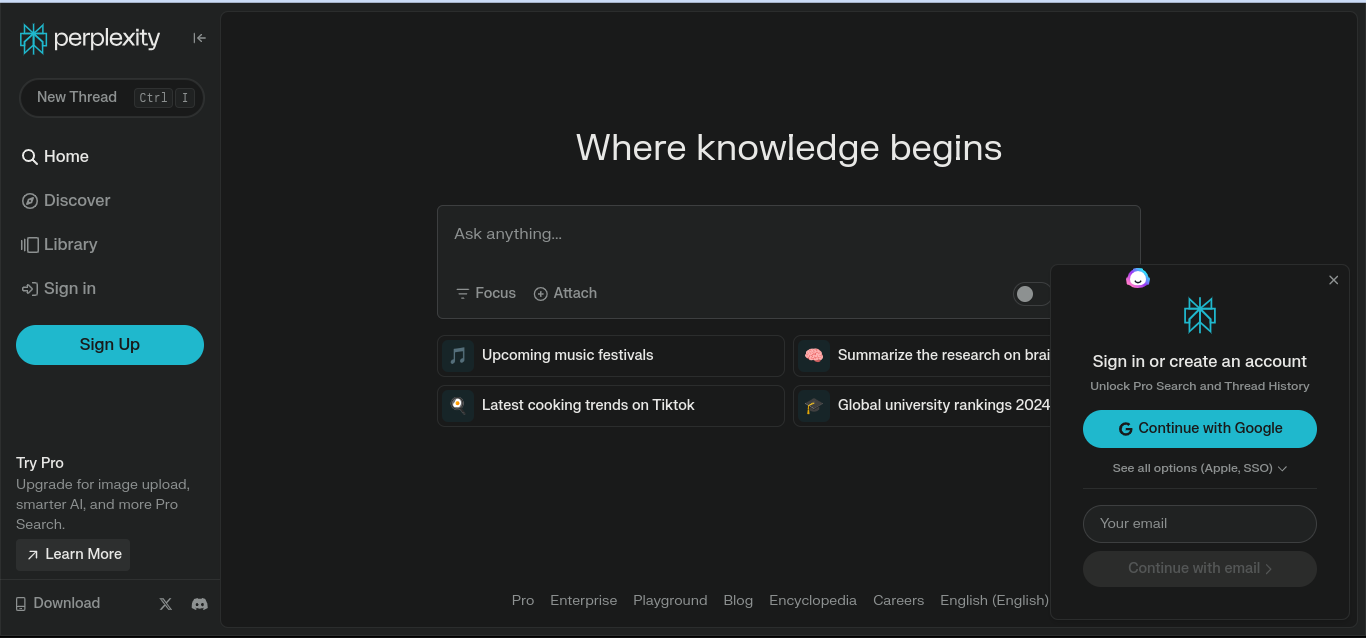Collapse the sidebar with arrow icon
This screenshot has width=1366, height=638.
coord(199,38)
